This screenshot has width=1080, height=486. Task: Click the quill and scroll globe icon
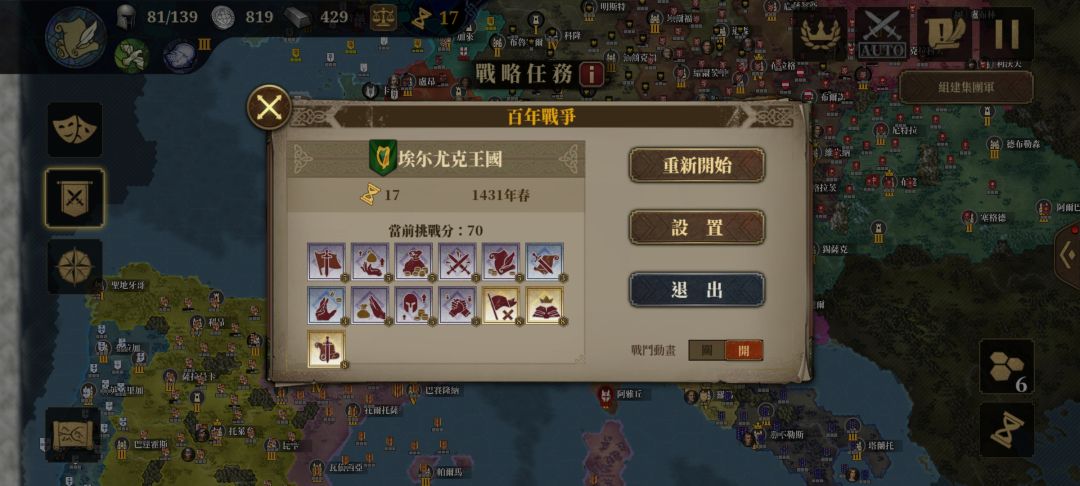(75, 37)
